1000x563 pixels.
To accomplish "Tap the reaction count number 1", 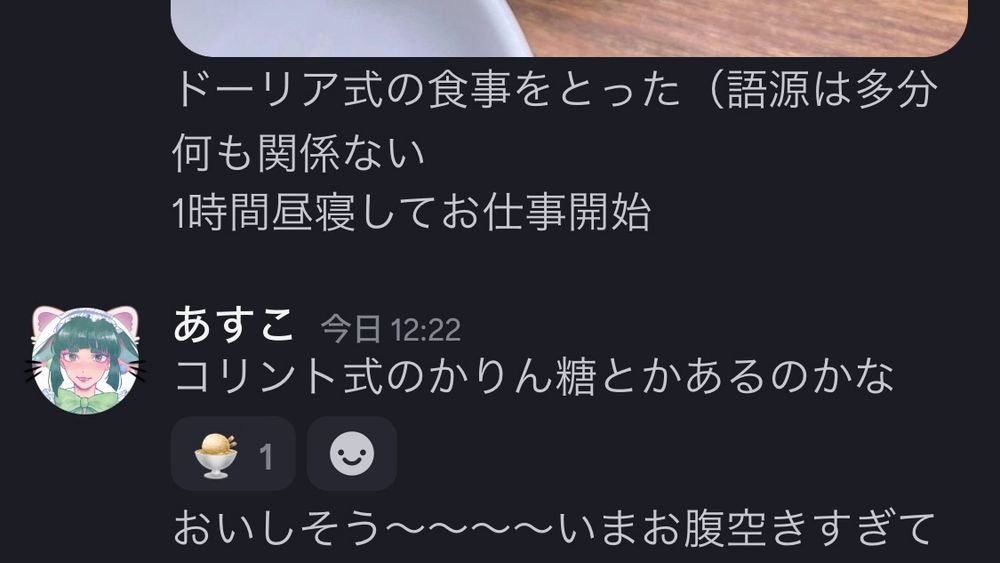I will (x=266, y=457).
